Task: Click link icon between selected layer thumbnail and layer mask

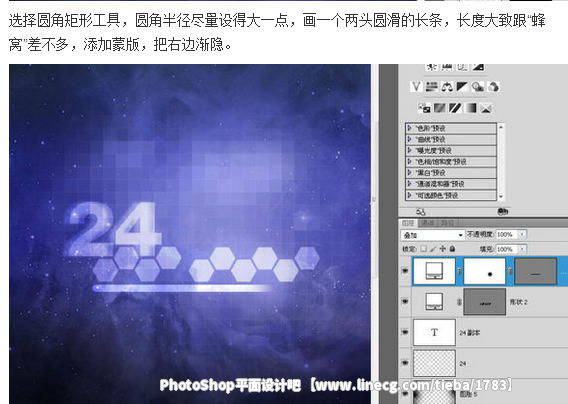Action: (460, 271)
